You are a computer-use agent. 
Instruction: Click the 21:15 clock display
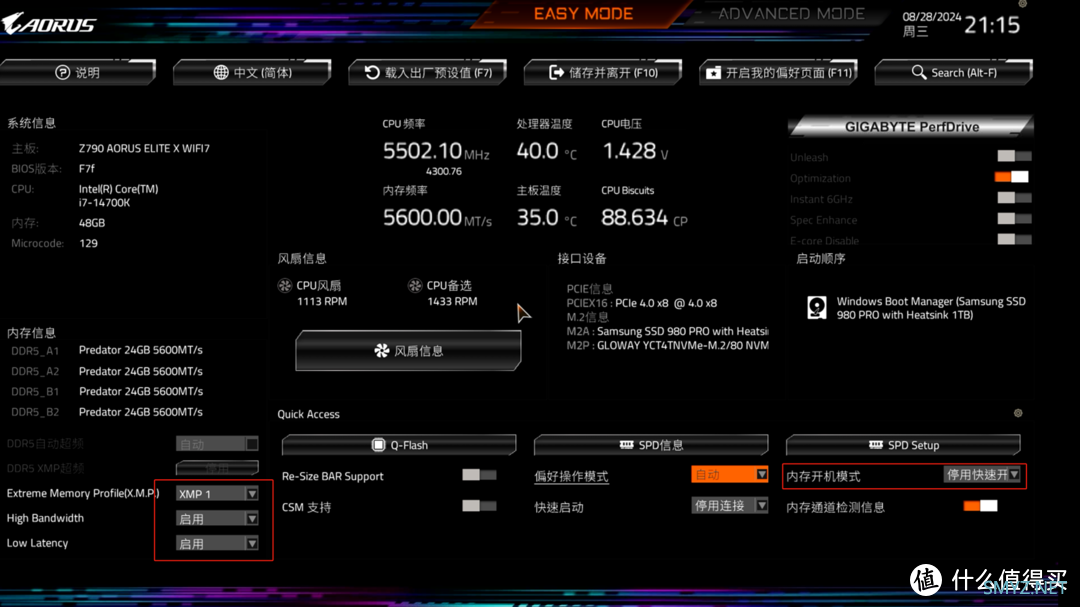point(992,25)
